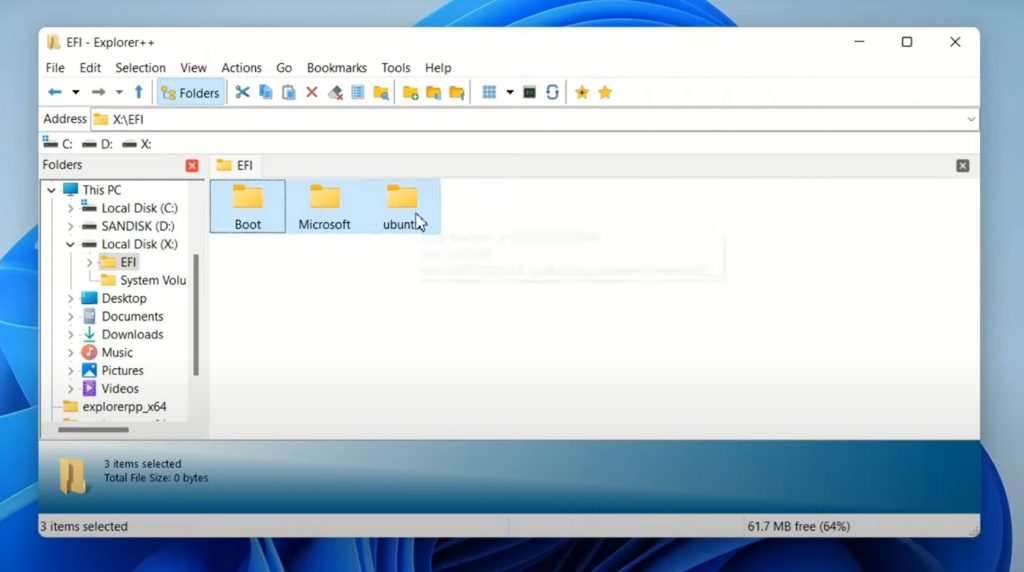Expand the Pictures tree node
This screenshot has width=1024, height=572.
pyautogui.click(x=70, y=371)
